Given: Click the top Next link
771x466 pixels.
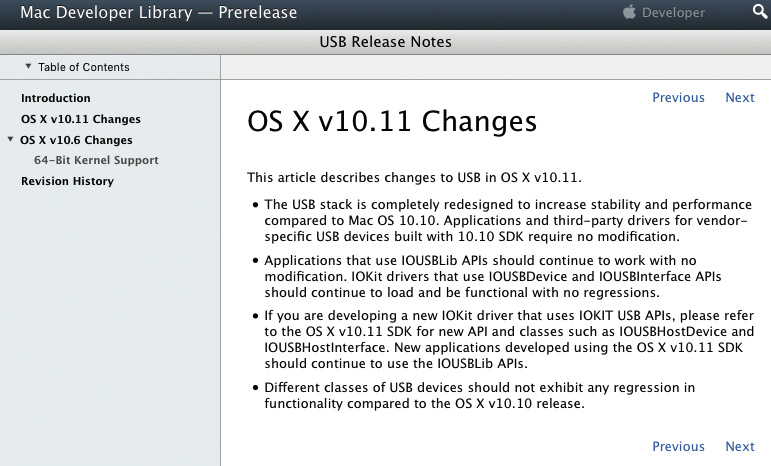Looking at the screenshot, I should pos(740,98).
